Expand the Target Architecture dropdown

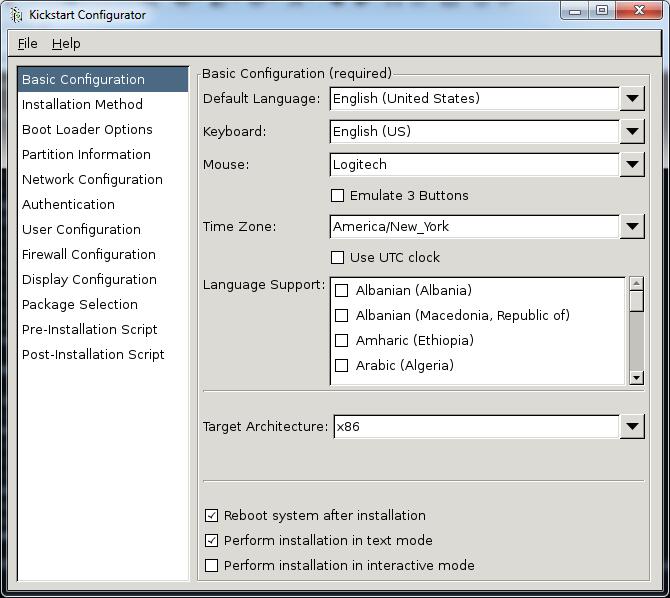631,426
